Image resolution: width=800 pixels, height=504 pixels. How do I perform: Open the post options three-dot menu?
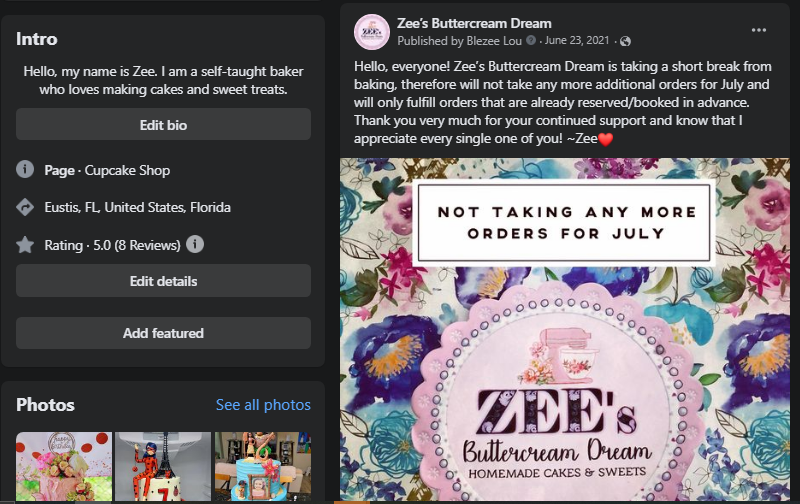(x=759, y=31)
